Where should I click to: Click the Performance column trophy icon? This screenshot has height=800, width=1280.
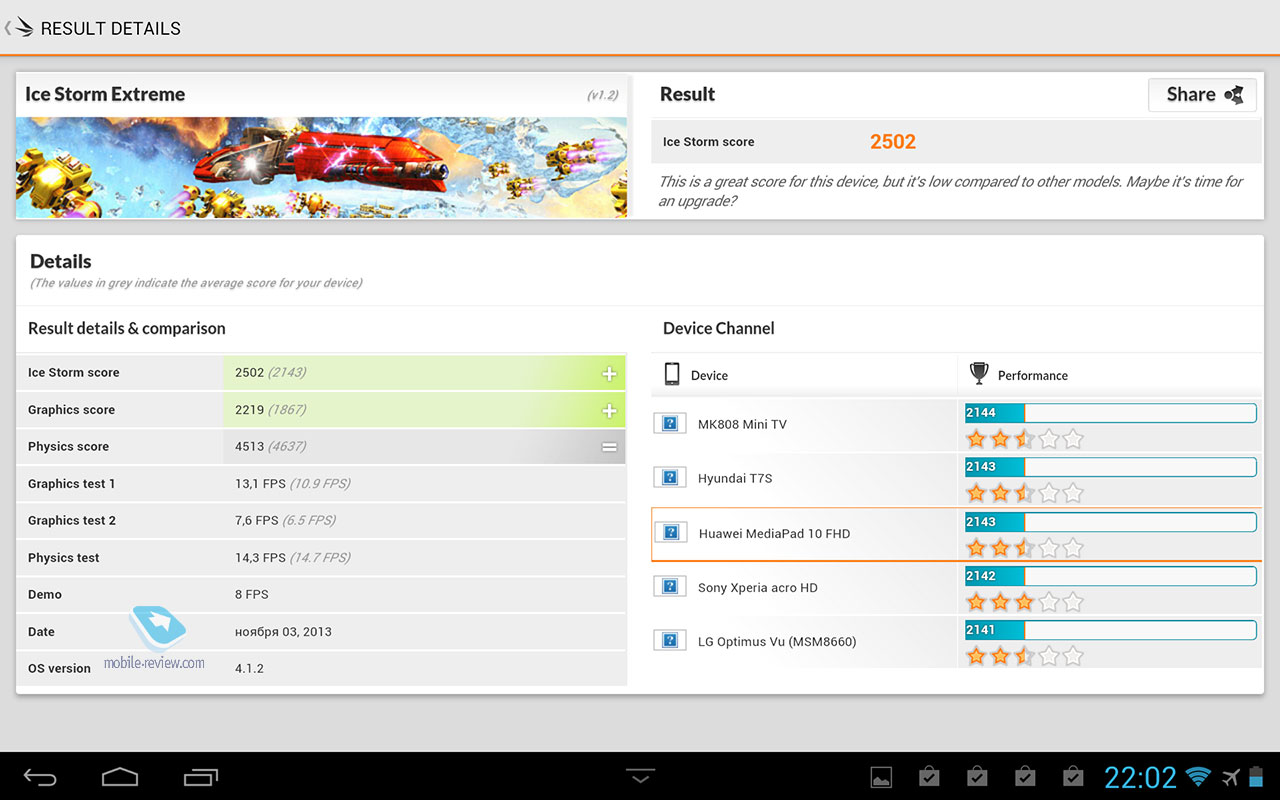tap(979, 374)
